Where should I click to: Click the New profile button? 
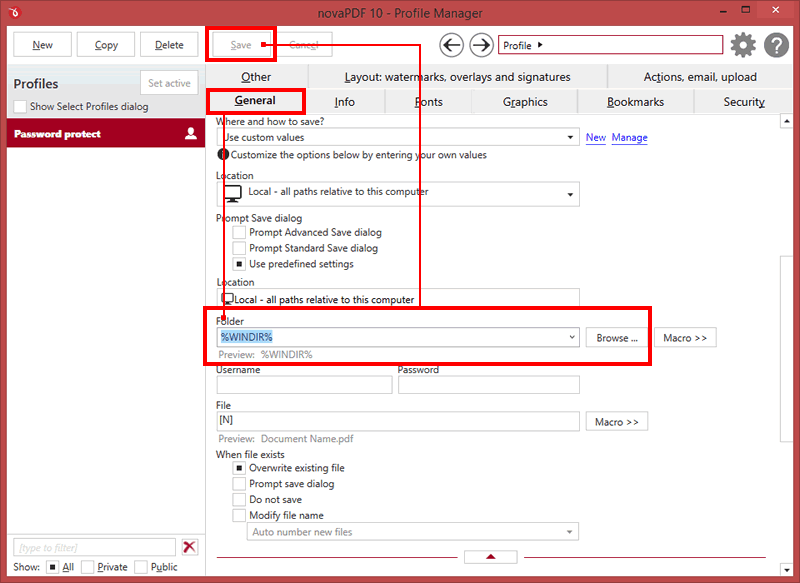[x=42, y=45]
